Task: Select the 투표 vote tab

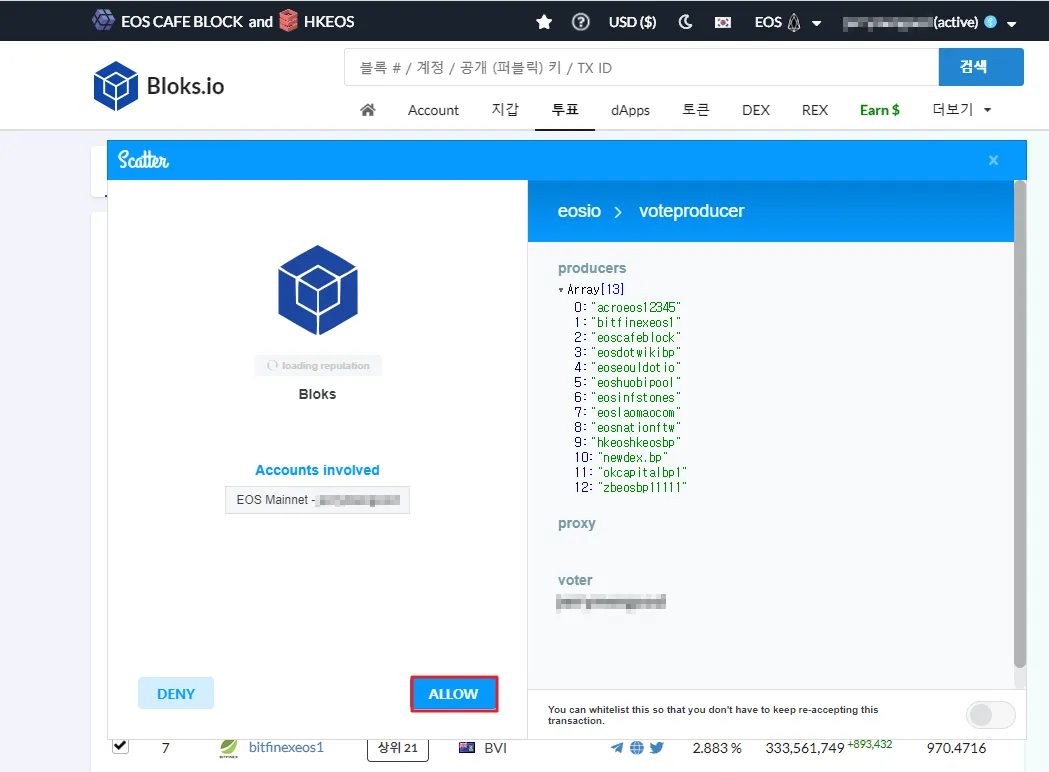Action: pyautogui.click(x=565, y=110)
